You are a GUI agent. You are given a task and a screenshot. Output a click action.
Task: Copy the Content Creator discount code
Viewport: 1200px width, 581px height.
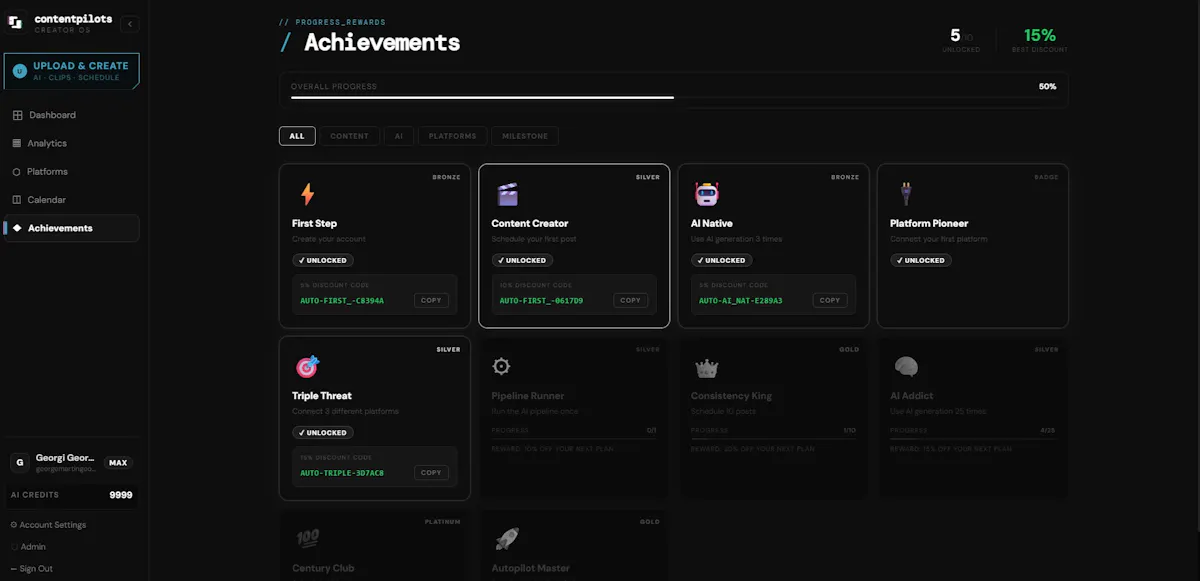(x=630, y=300)
